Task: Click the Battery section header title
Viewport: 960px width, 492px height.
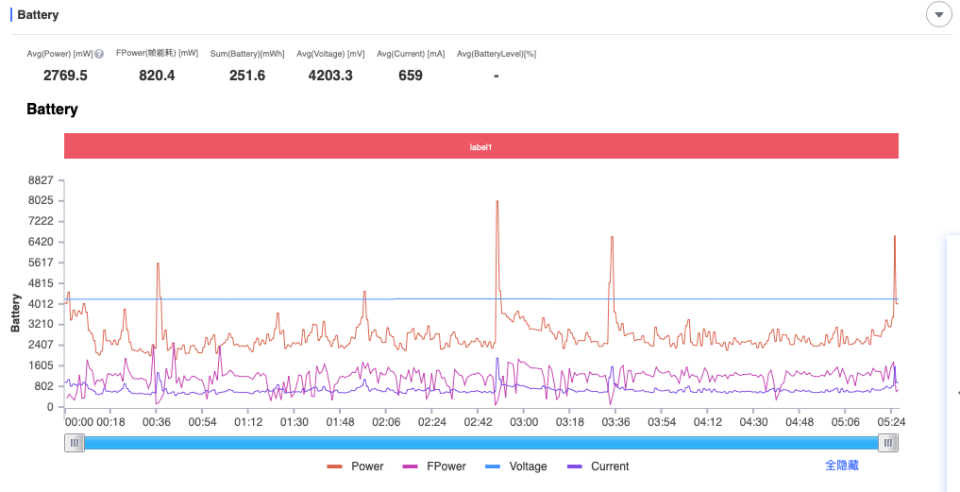Action: point(38,15)
